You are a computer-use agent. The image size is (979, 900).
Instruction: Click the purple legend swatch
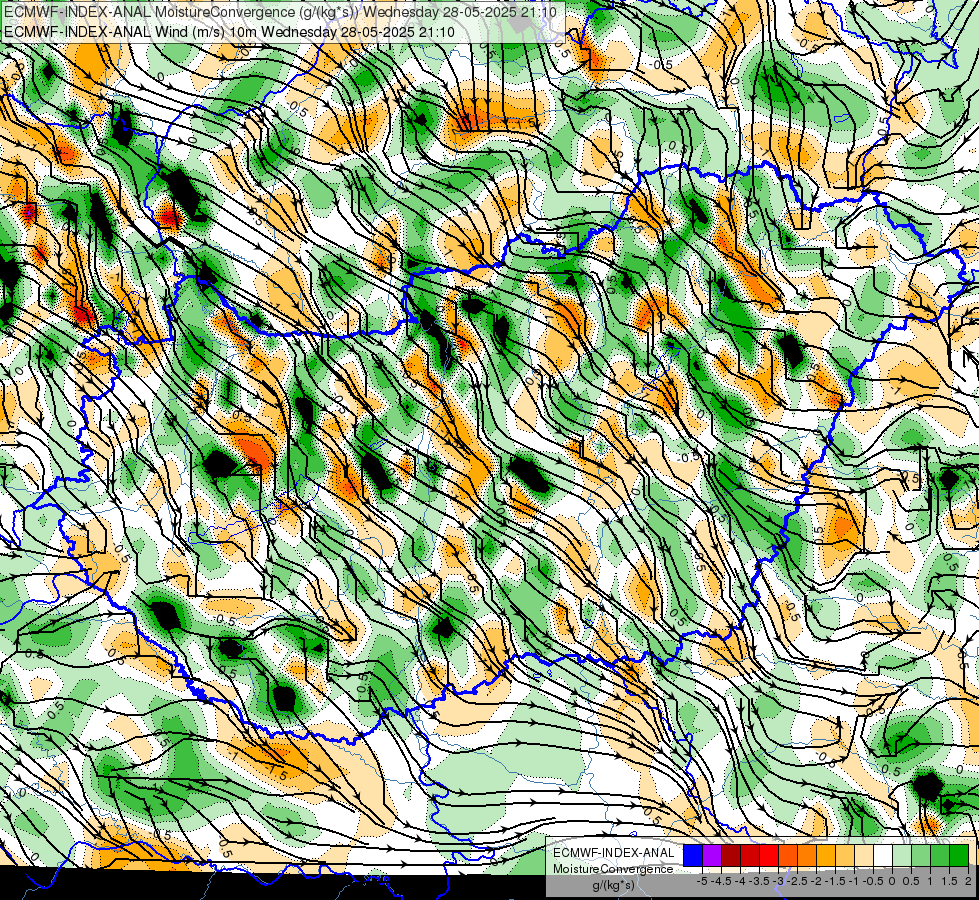pyautogui.click(x=712, y=856)
